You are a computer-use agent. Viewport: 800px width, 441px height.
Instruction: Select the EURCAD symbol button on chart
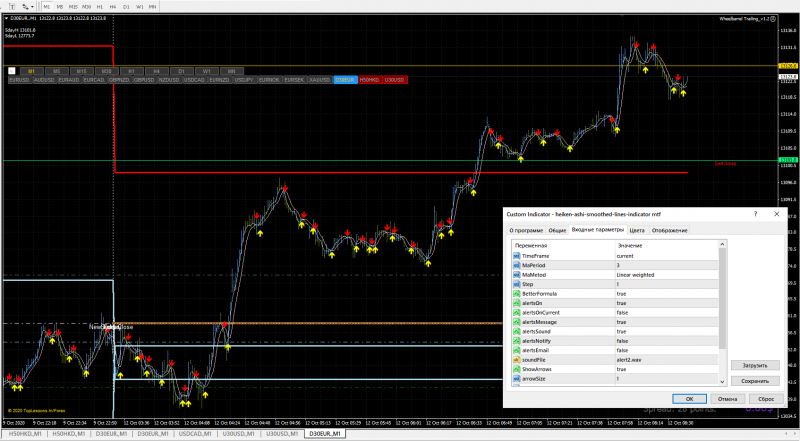pos(95,80)
